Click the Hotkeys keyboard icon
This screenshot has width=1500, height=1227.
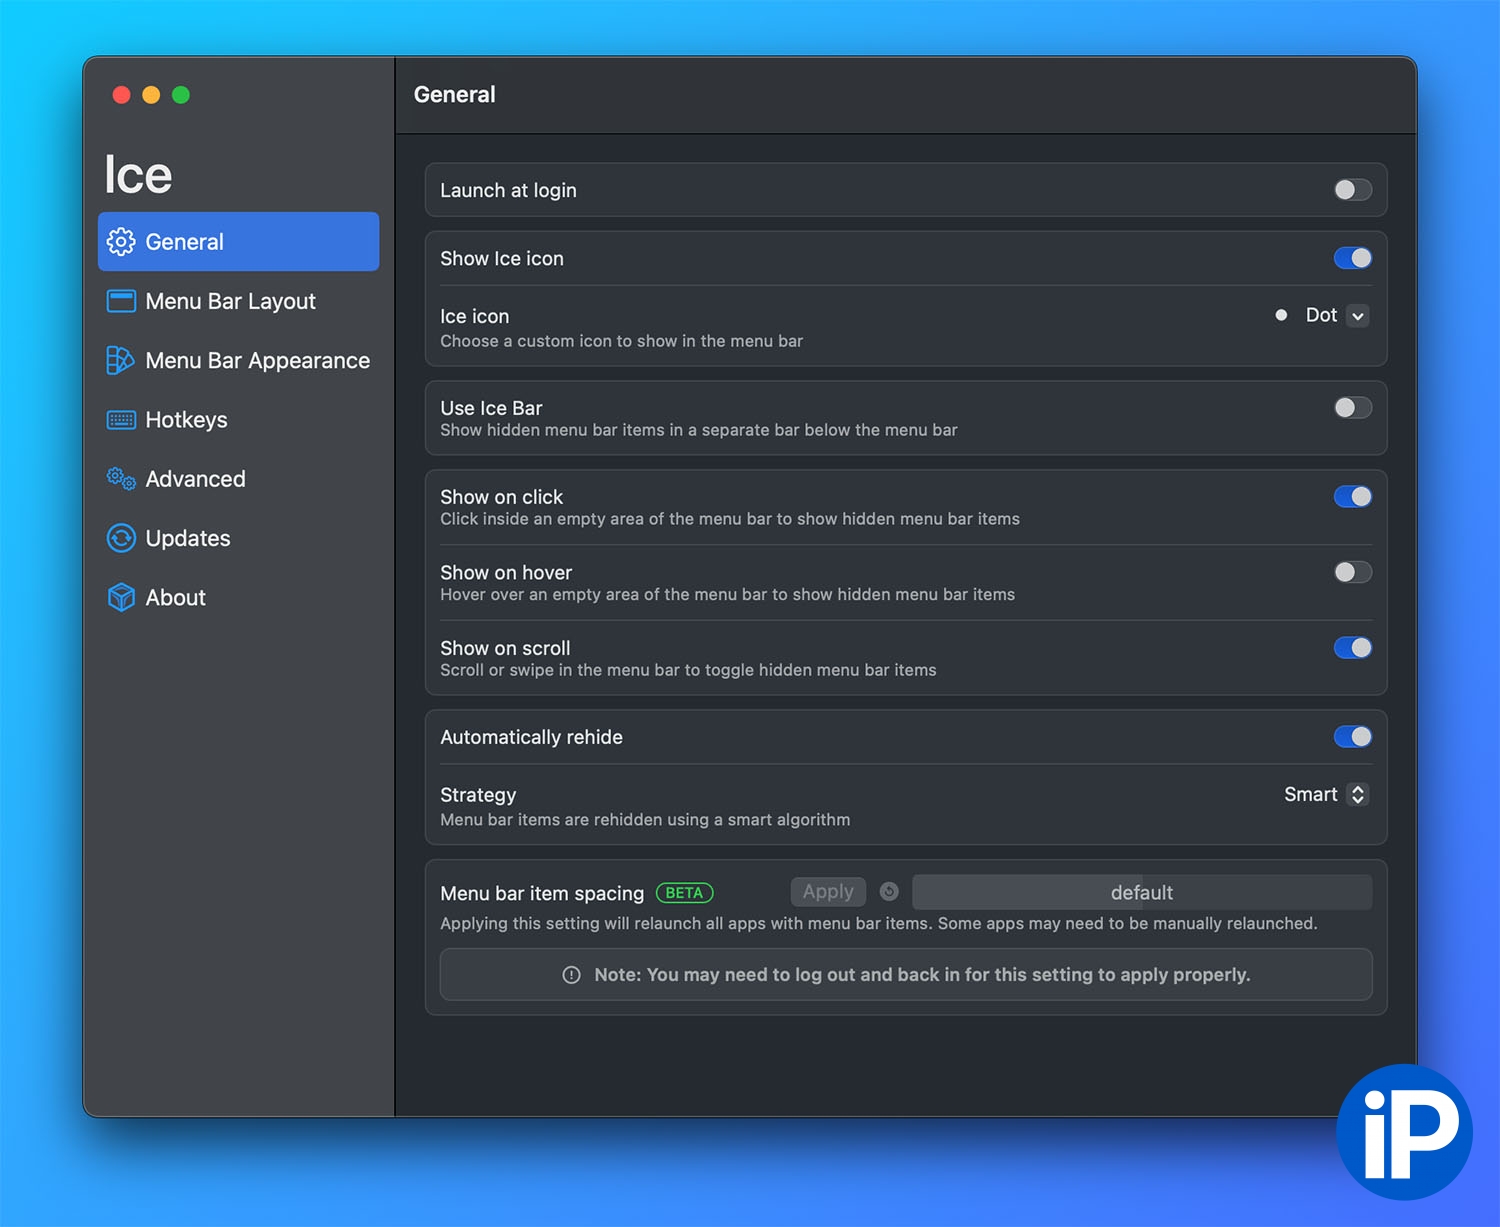[121, 420]
